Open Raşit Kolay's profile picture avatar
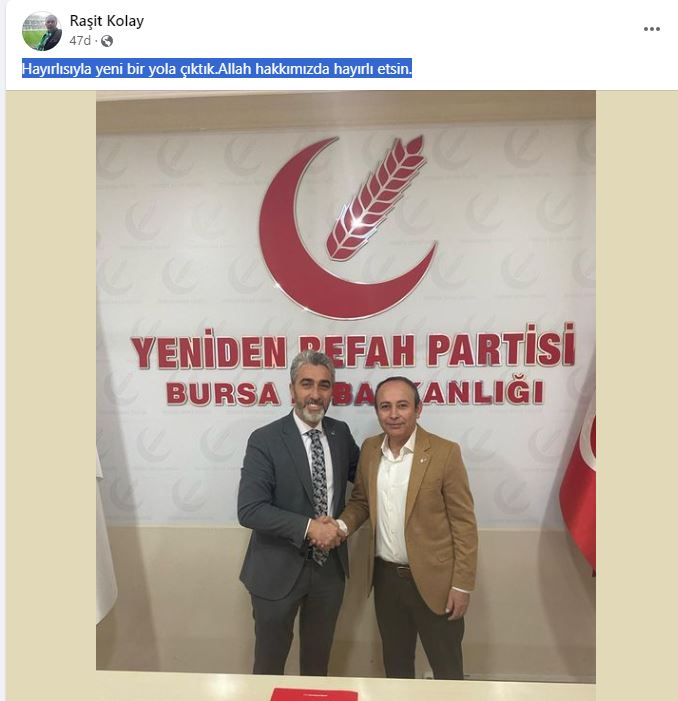678x701 pixels. [x=42, y=31]
